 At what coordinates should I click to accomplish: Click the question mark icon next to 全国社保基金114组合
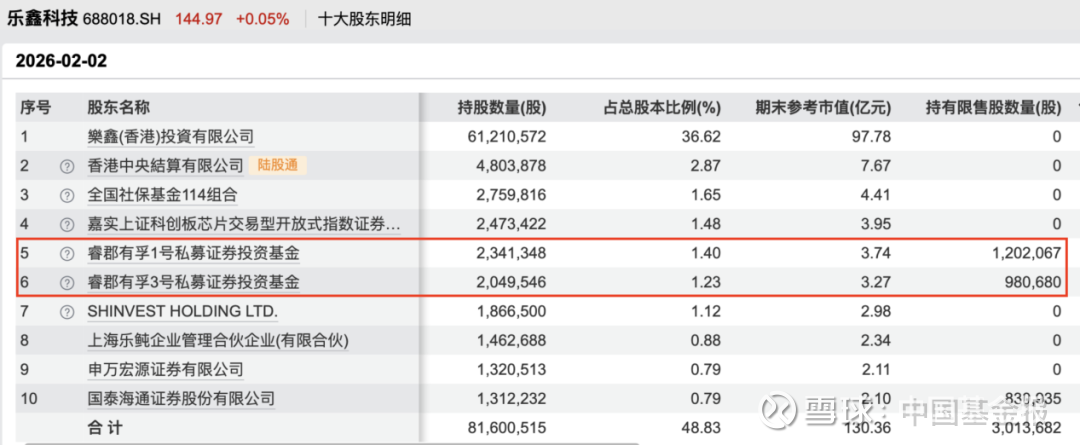[67, 195]
